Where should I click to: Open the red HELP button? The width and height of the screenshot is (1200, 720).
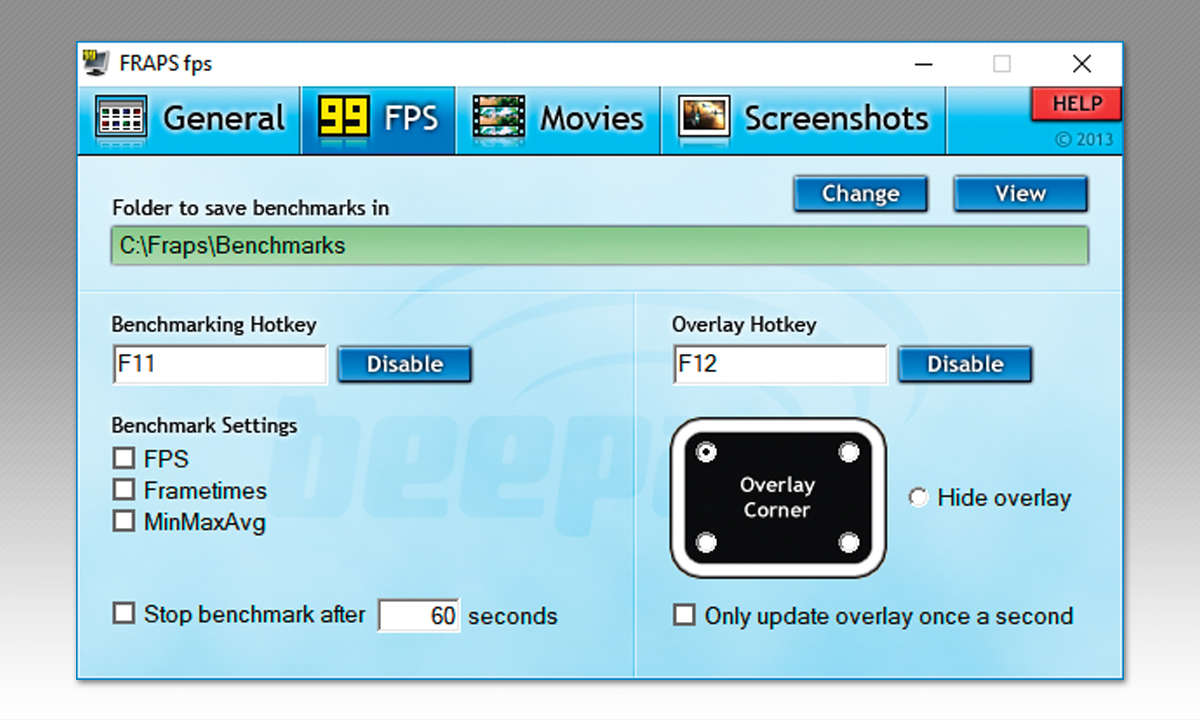1076,104
